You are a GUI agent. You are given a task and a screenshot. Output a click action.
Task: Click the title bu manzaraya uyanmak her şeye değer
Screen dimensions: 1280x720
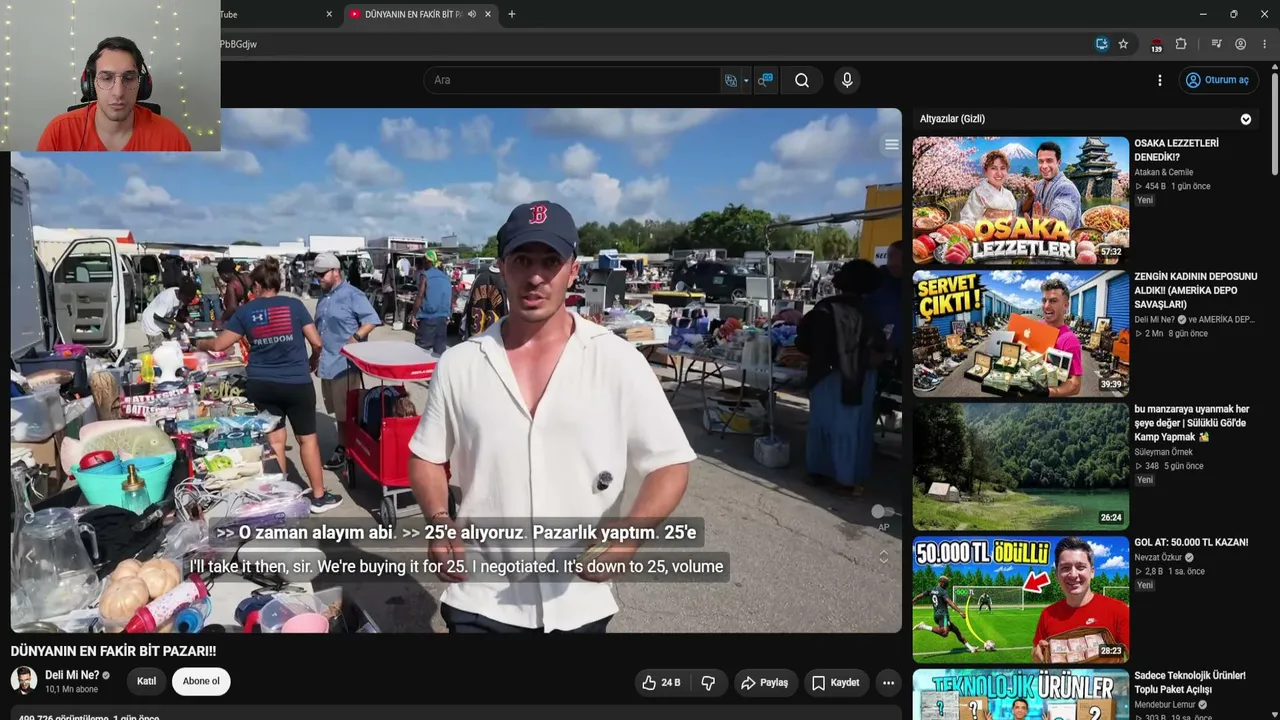coord(1191,423)
